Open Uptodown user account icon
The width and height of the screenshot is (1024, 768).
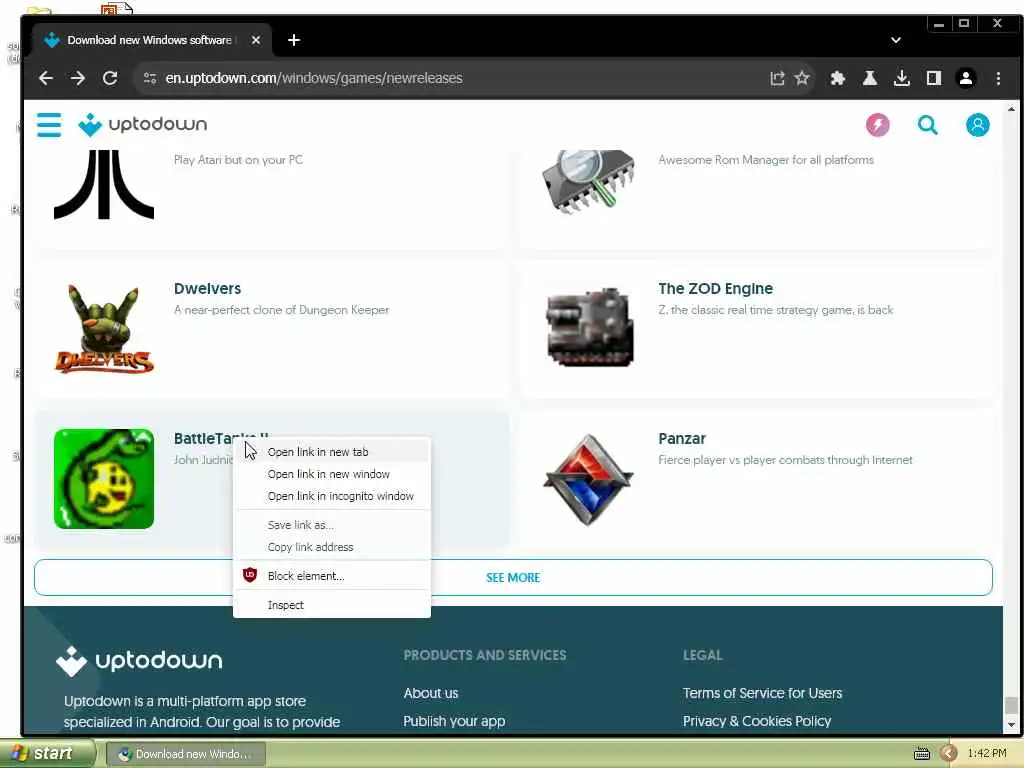tap(977, 125)
